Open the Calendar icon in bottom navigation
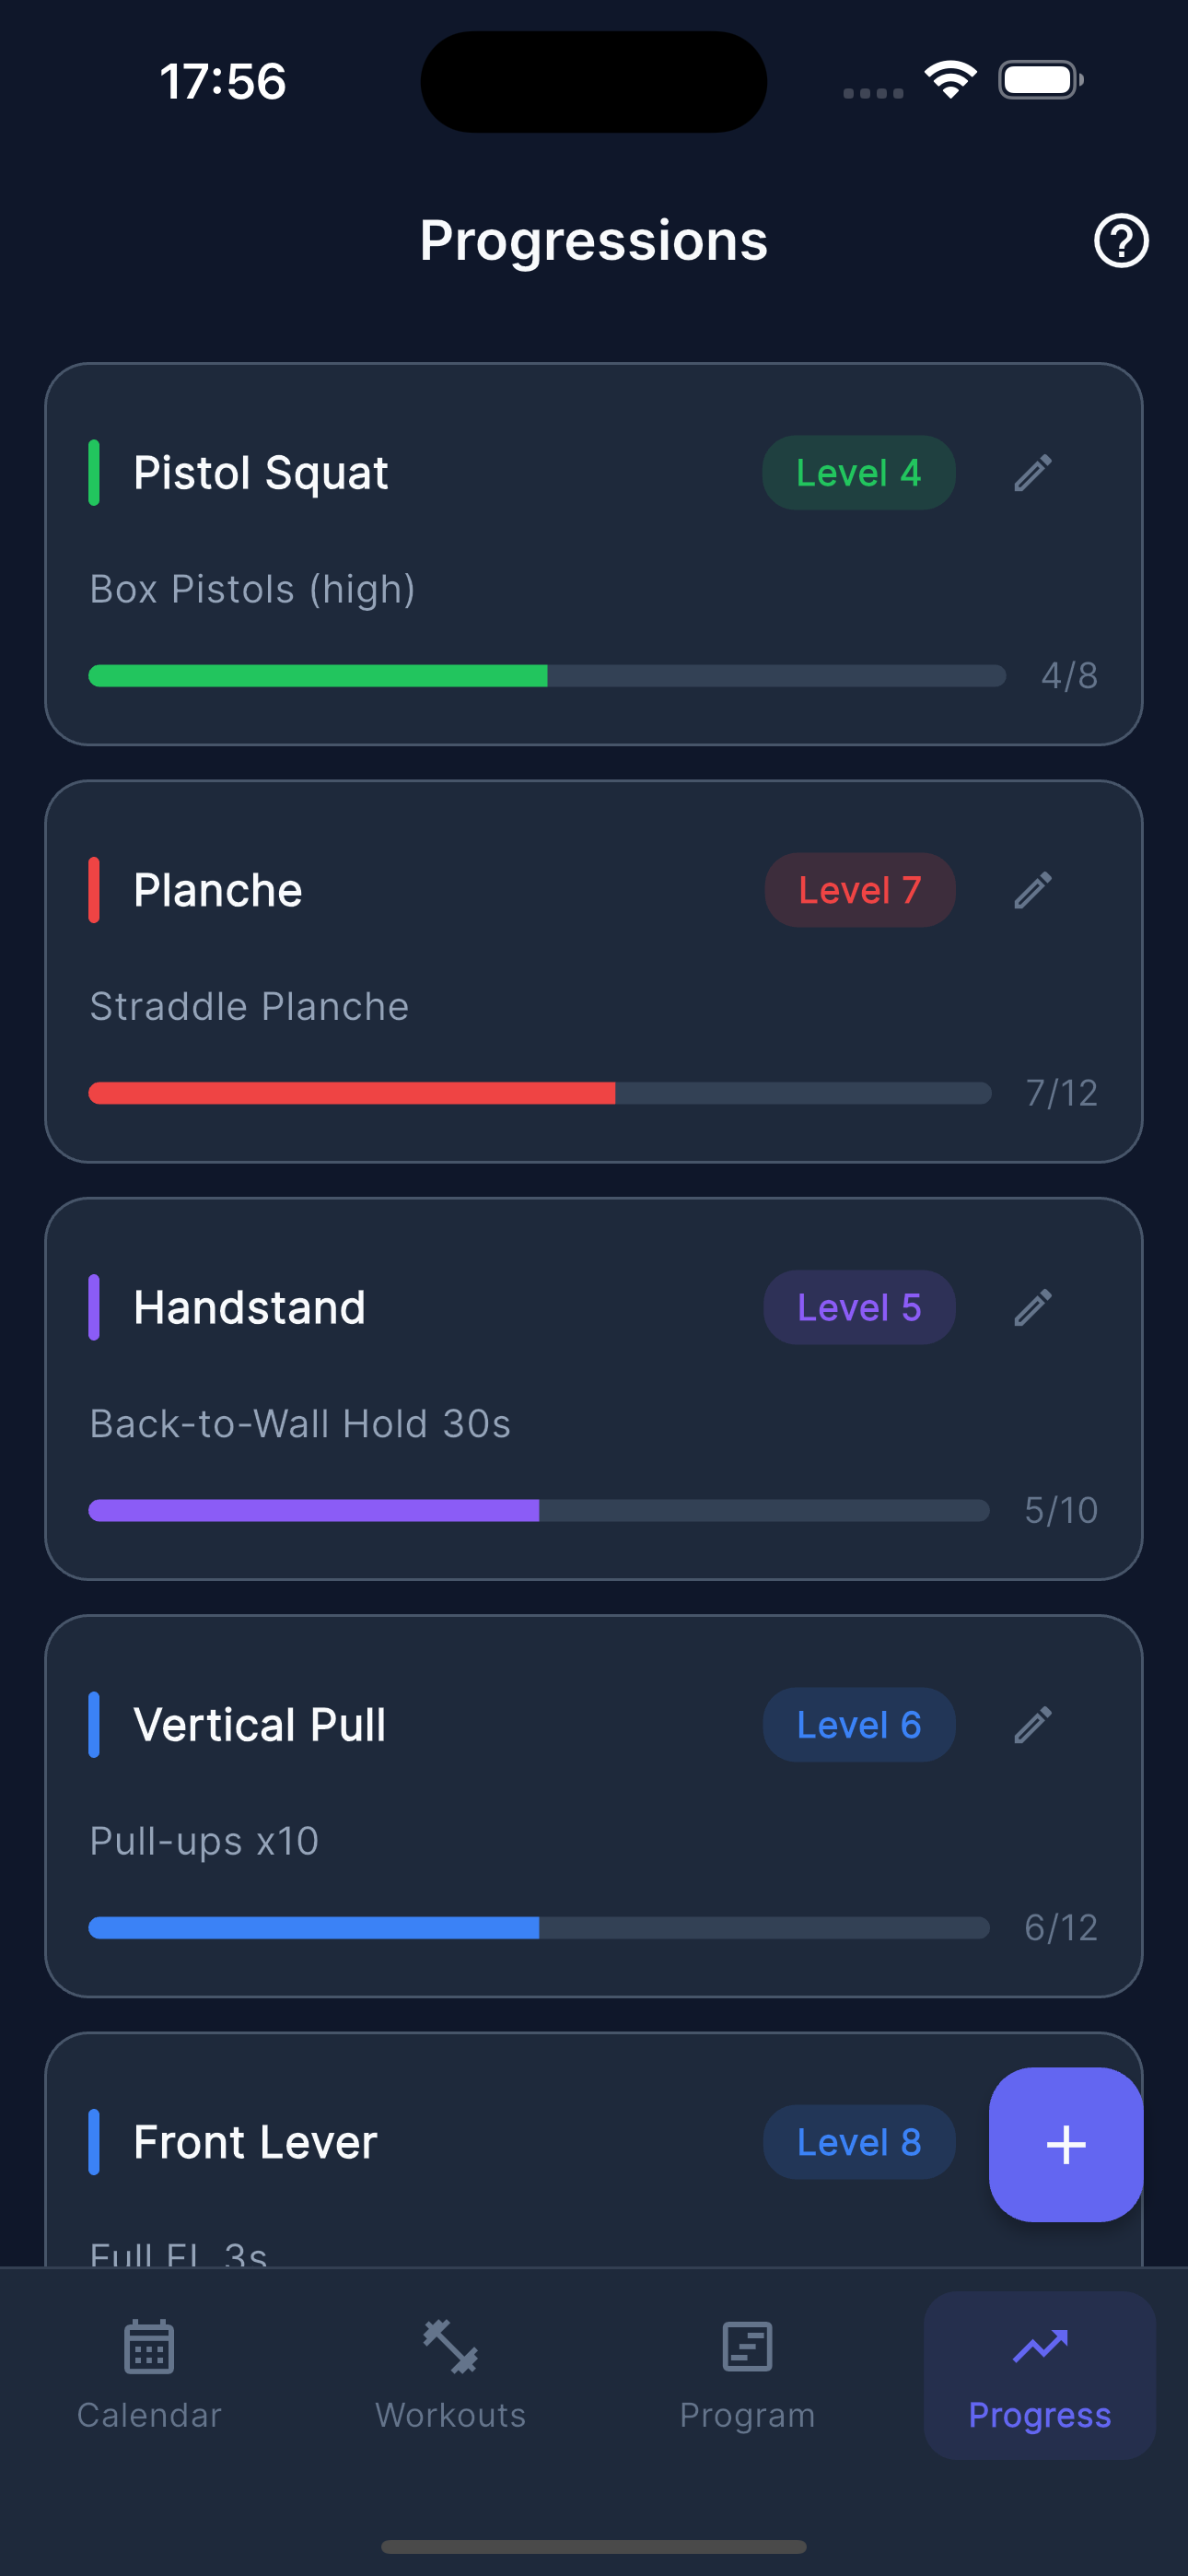Screen dimensions: 1188x2576 [148, 2348]
